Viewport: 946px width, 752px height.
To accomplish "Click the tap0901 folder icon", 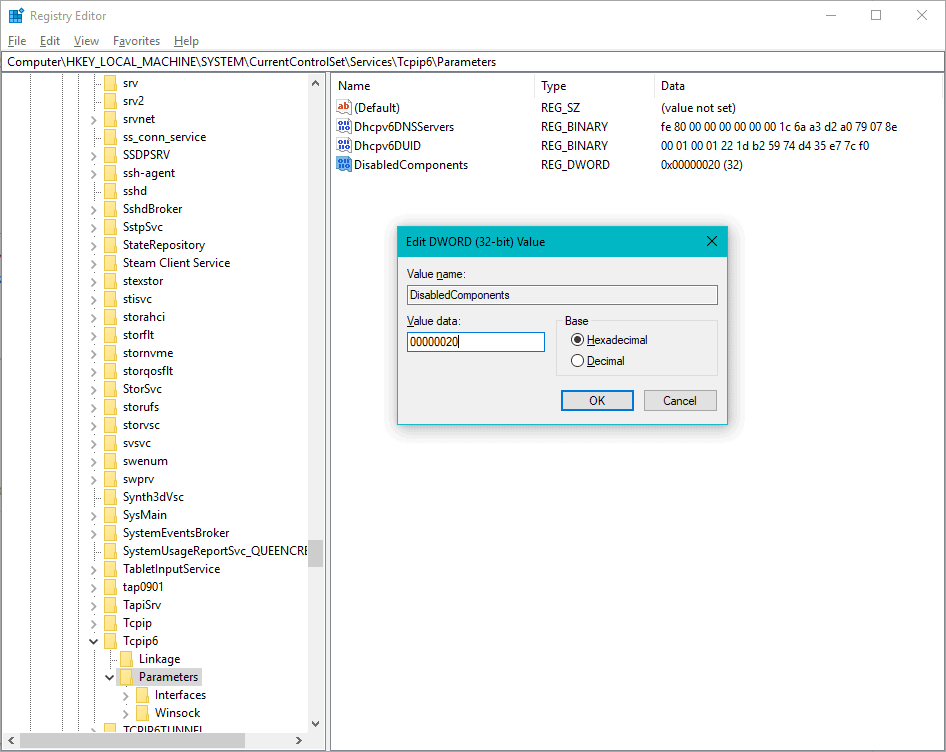I will 110,587.
